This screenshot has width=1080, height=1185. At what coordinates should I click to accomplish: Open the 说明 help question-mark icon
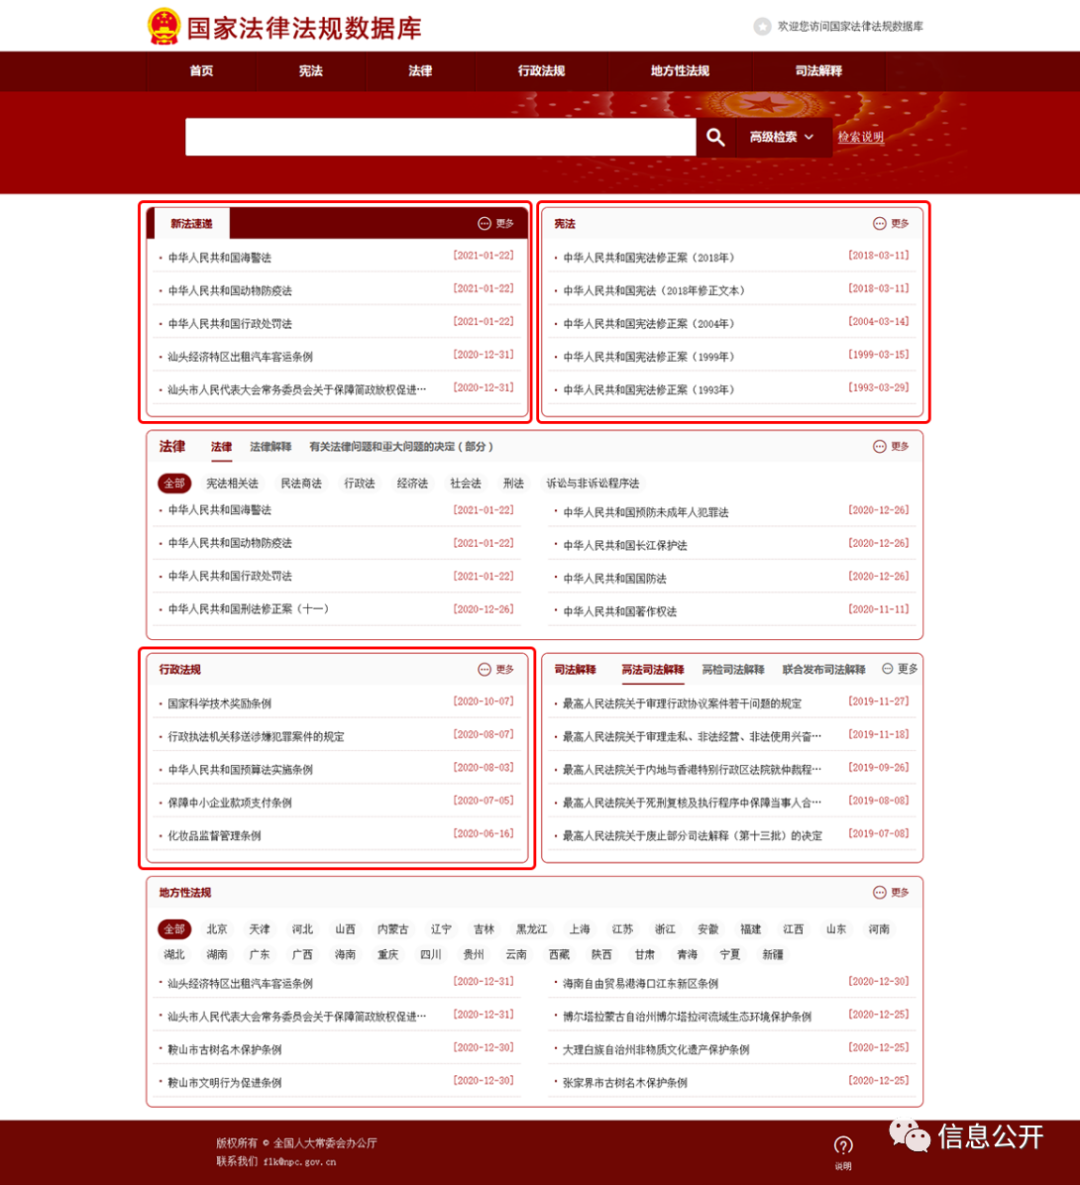pos(843,1145)
